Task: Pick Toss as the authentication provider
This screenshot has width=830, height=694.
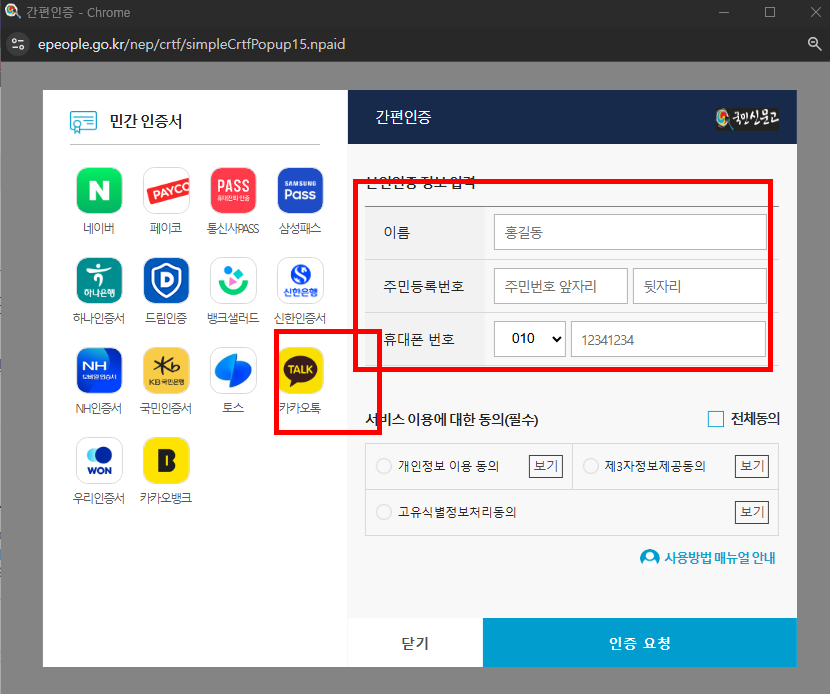Action: coord(232,371)
